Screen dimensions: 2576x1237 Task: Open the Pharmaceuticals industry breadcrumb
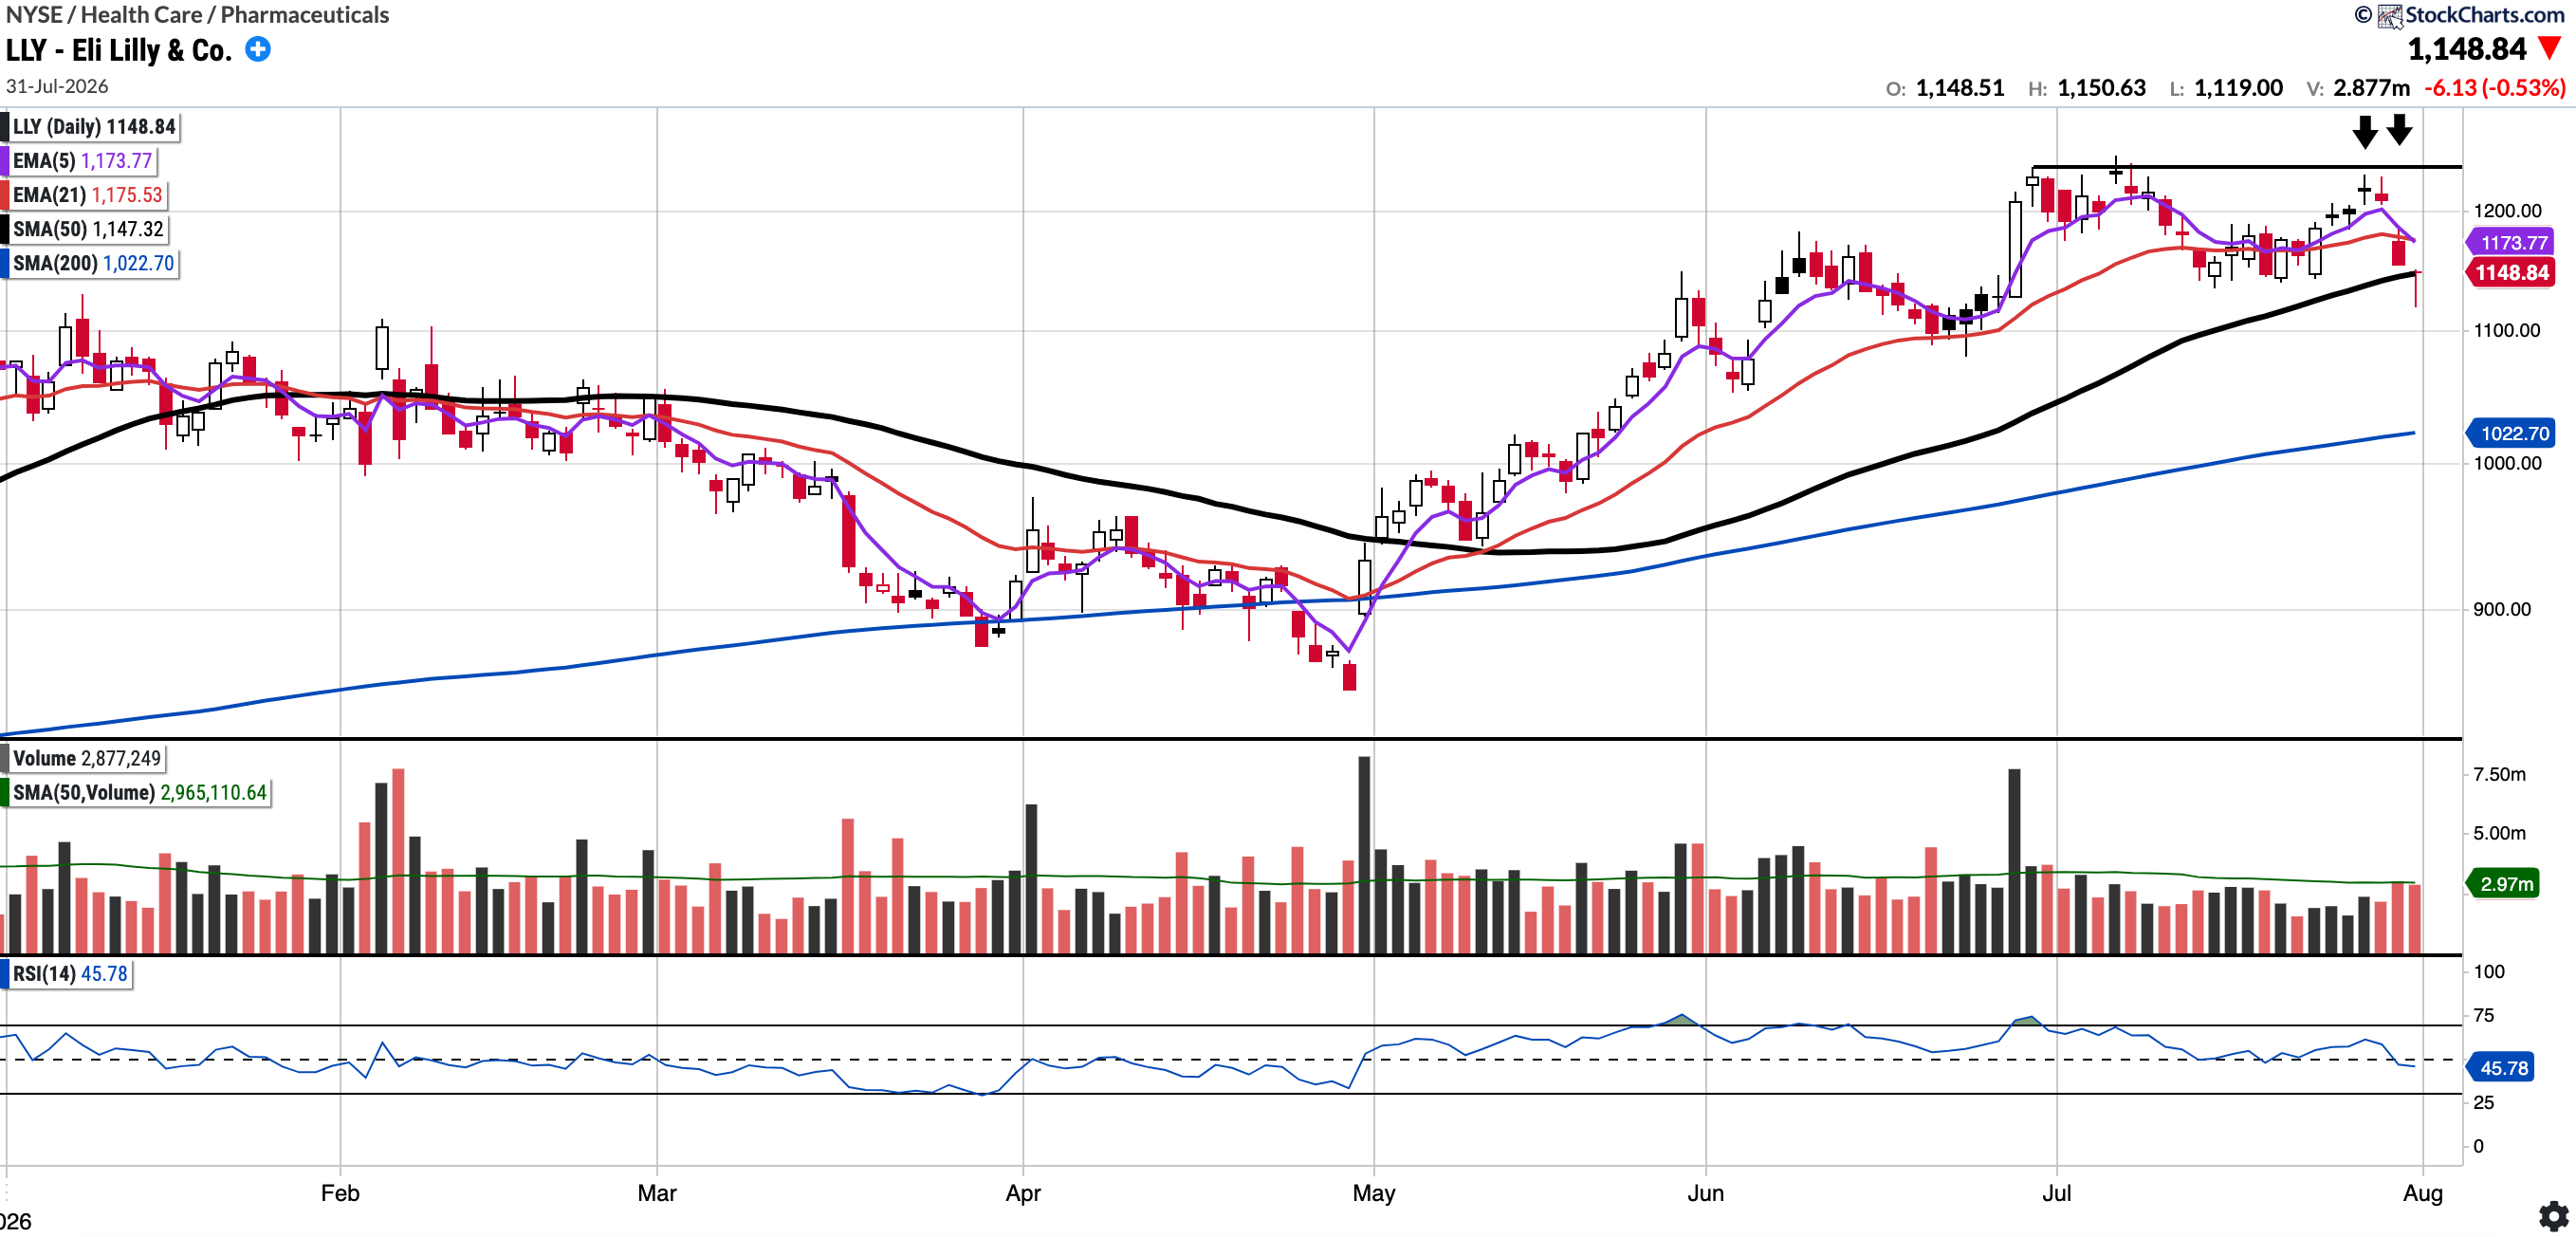(305, 15)
